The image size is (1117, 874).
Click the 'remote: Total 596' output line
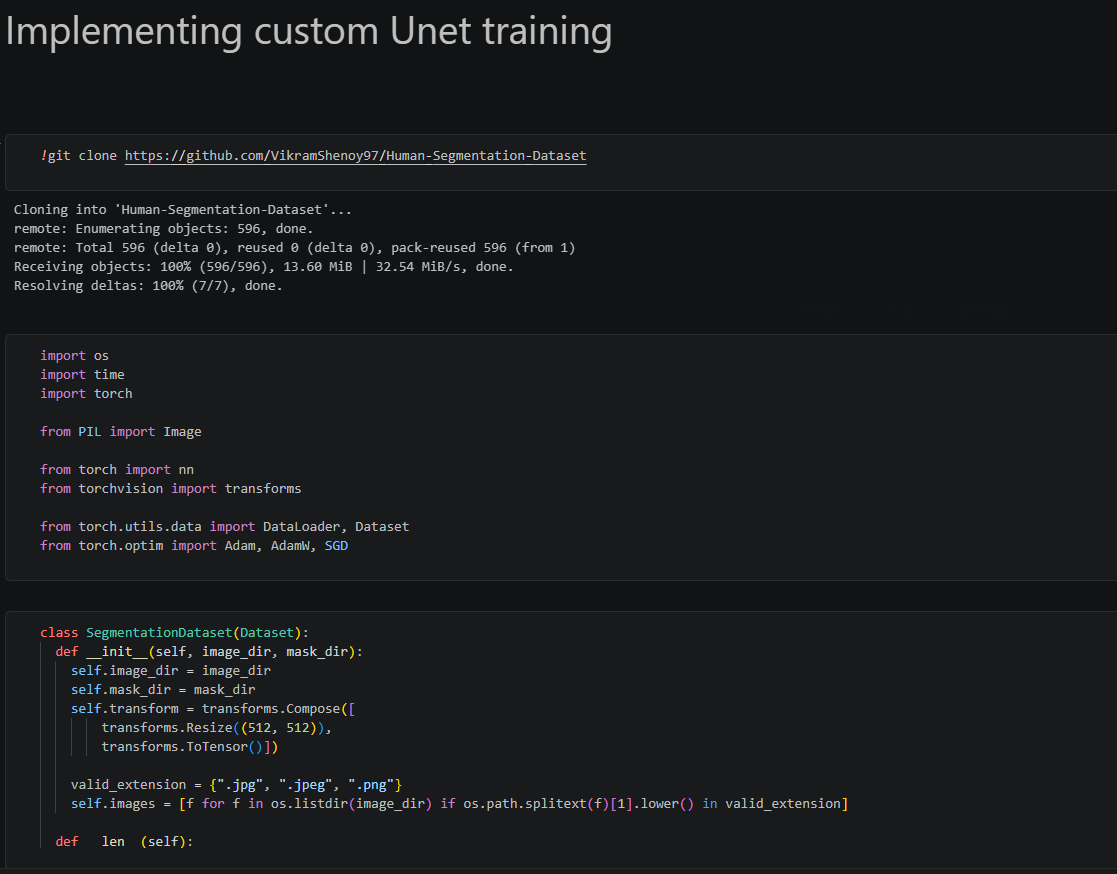[294, 248]
